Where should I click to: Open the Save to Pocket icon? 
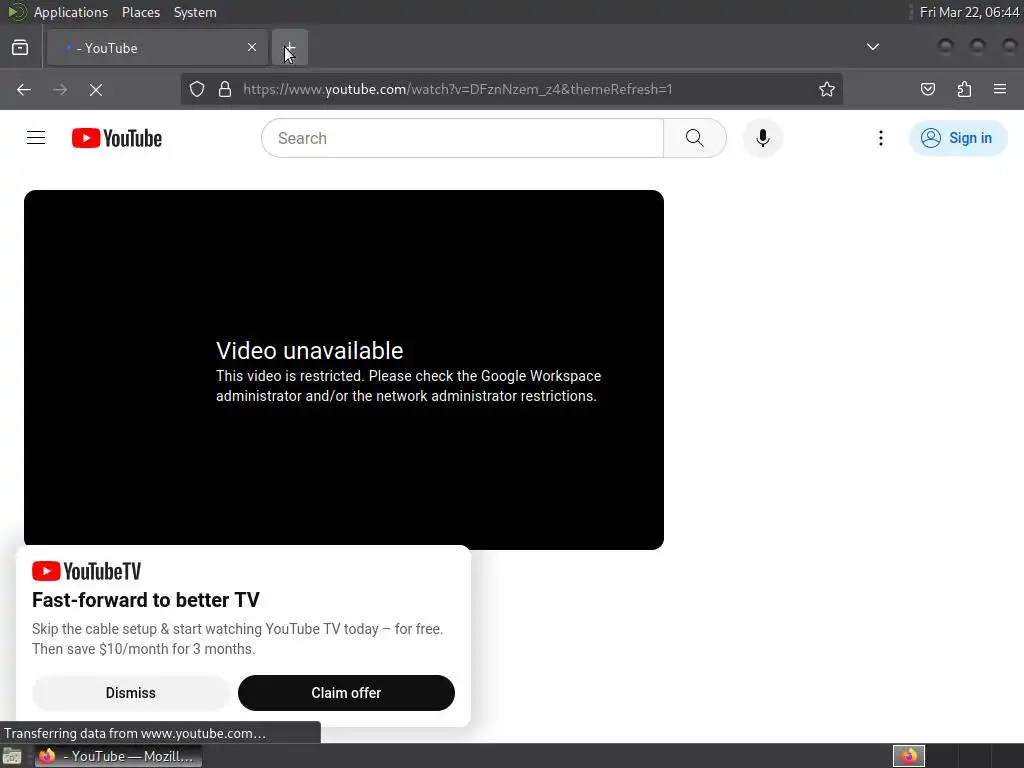pos(927,89)
